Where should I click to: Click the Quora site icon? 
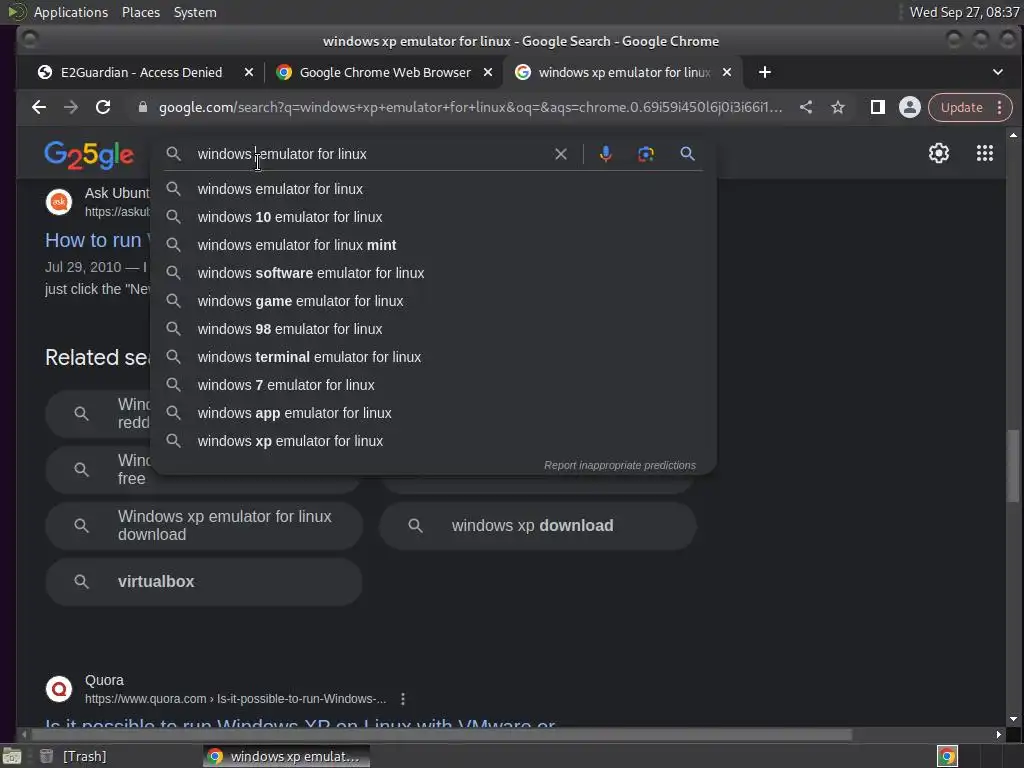point(59,689)
